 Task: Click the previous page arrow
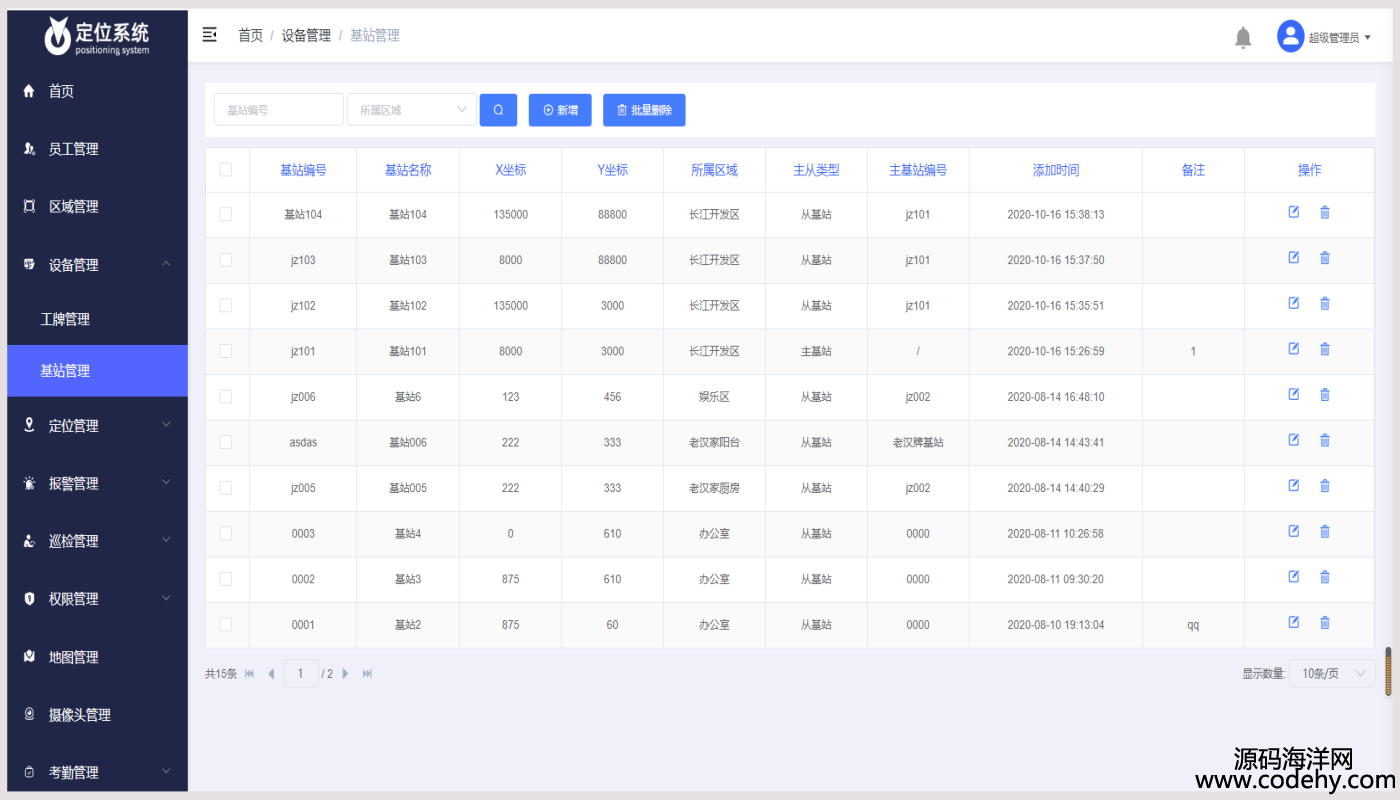point(271,674)
